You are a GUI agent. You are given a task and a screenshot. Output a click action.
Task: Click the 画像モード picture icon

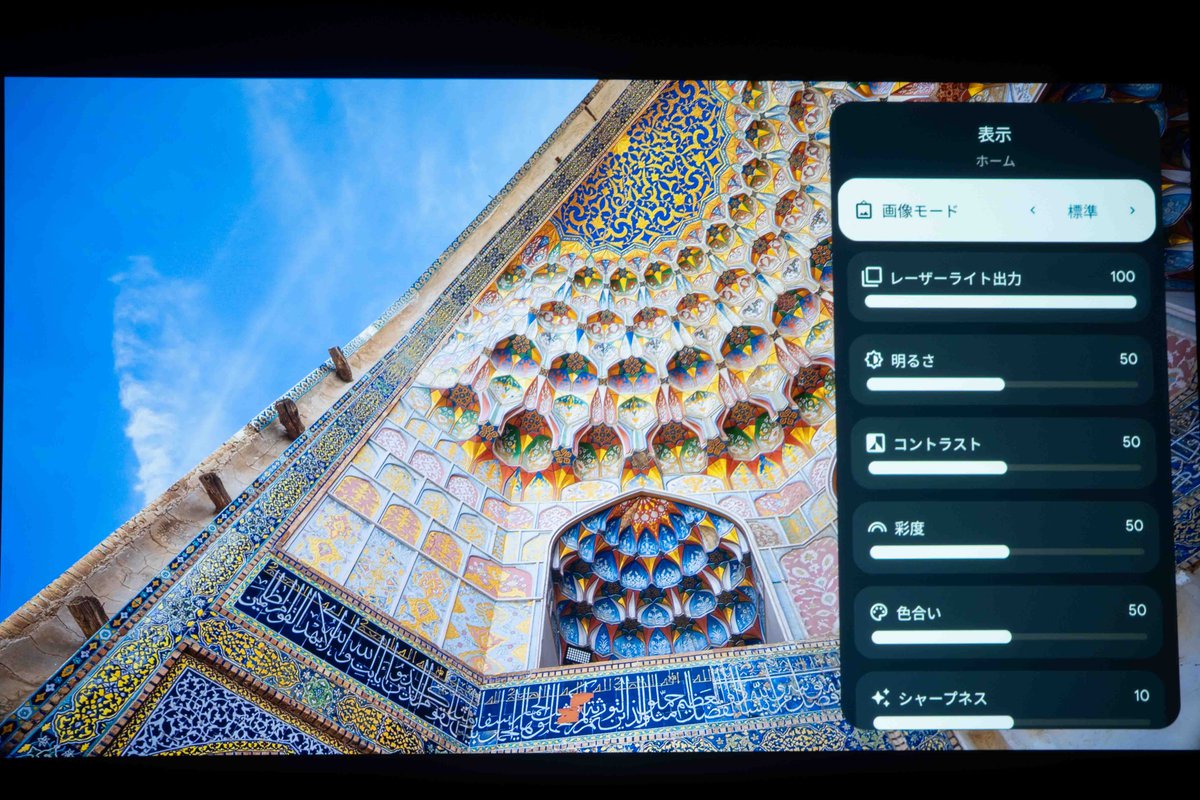(x=864, y=211)
